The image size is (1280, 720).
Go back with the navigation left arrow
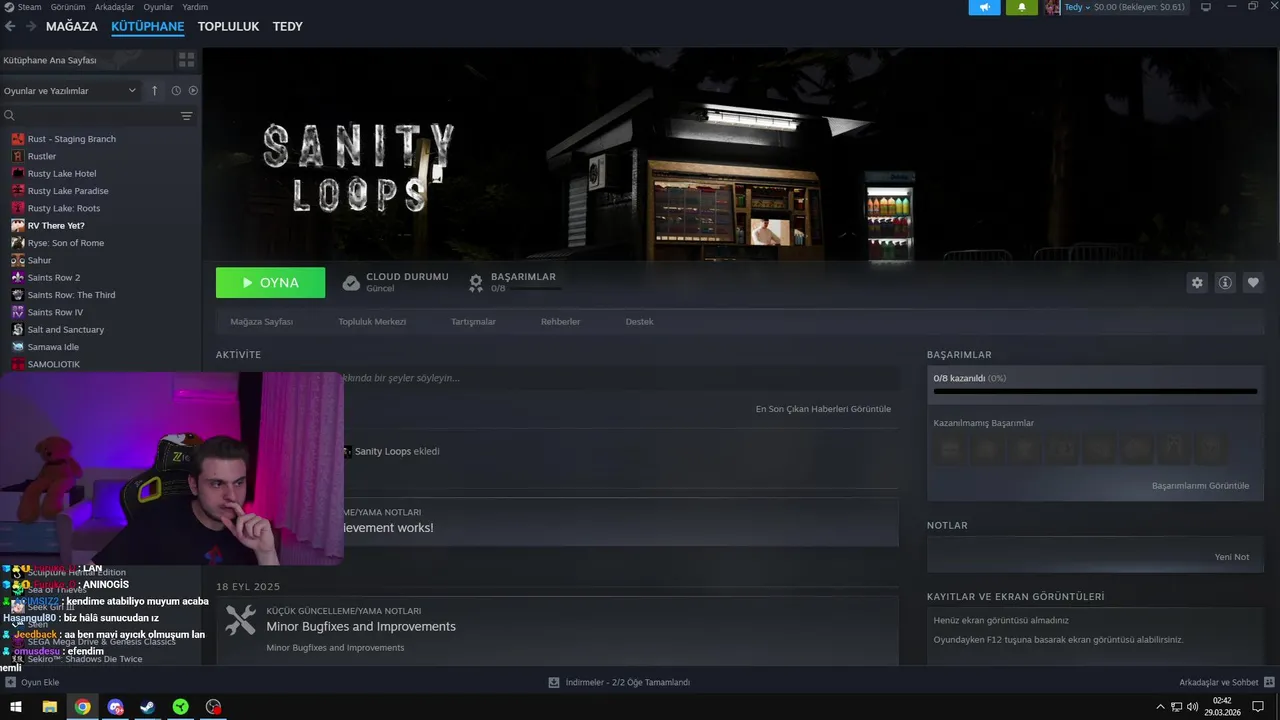click(10, 26)
